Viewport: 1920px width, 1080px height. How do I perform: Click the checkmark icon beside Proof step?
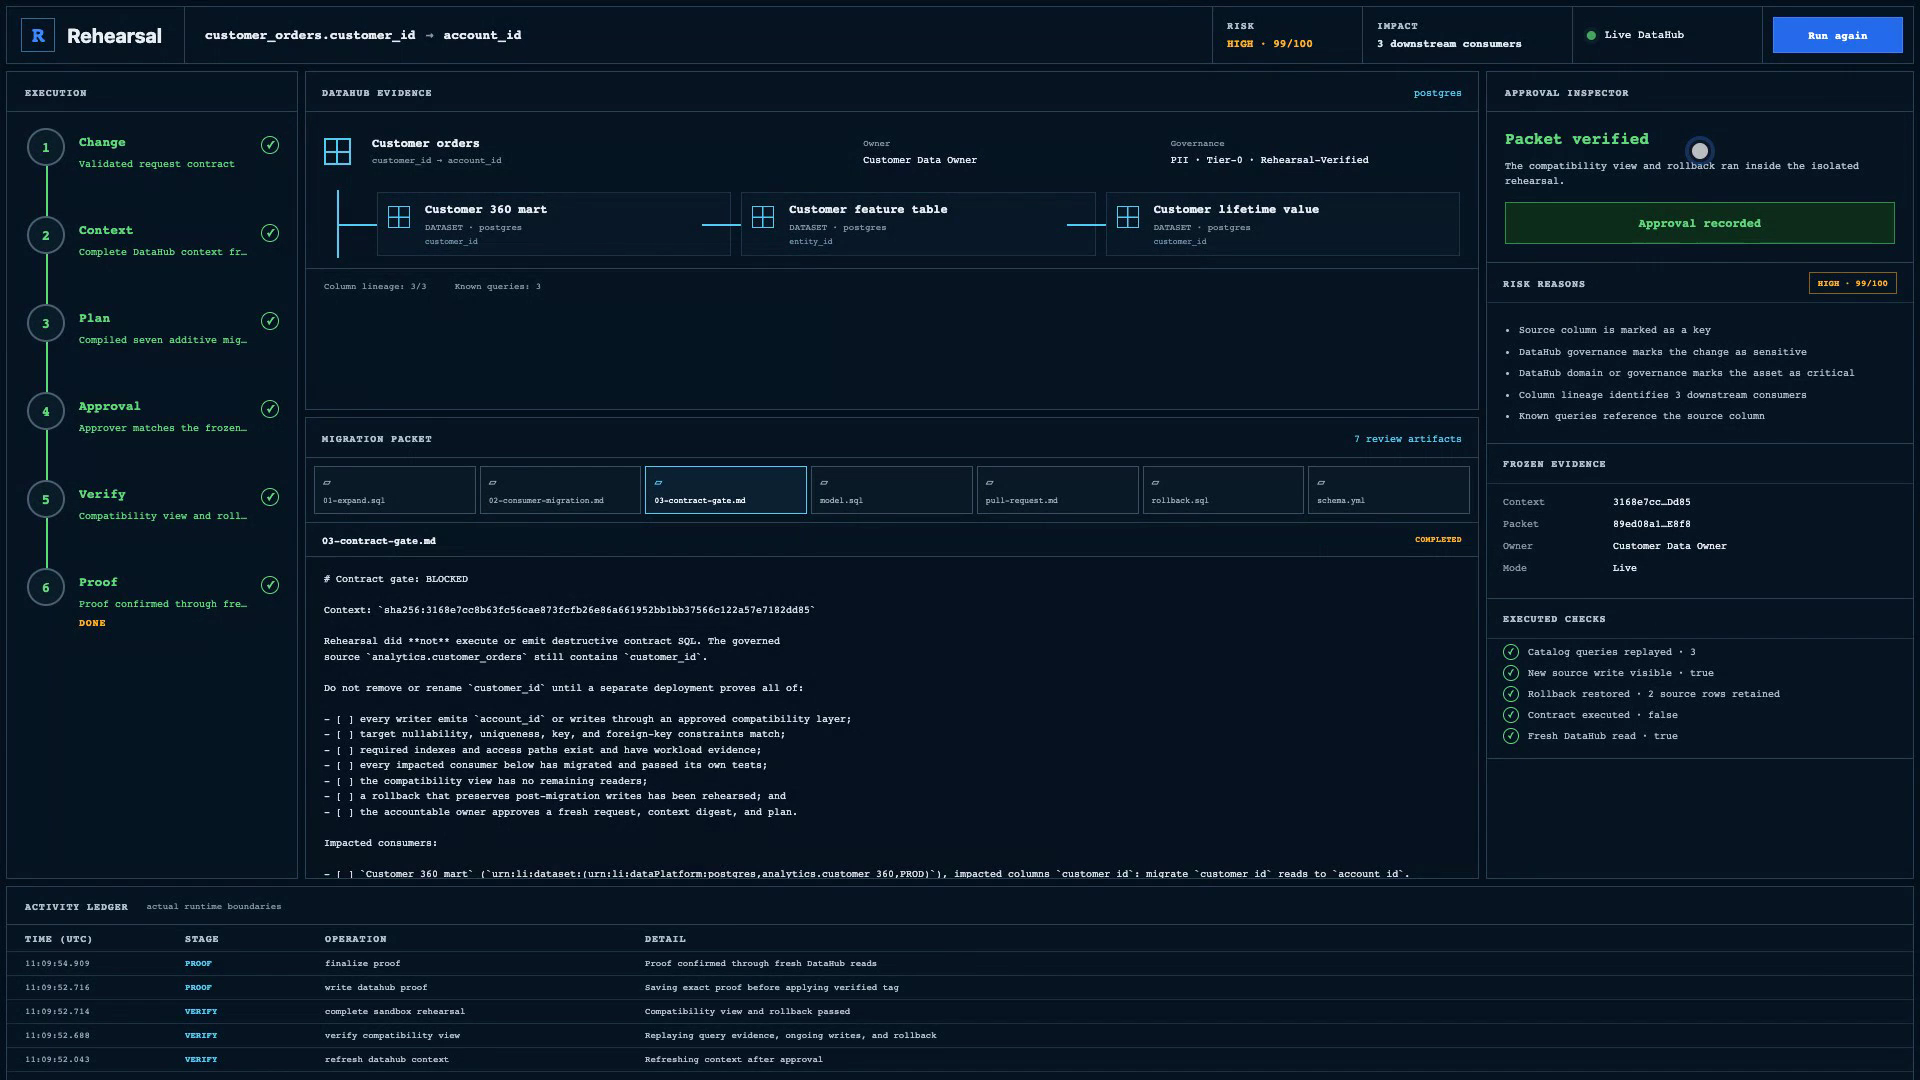tap(270, 585)
